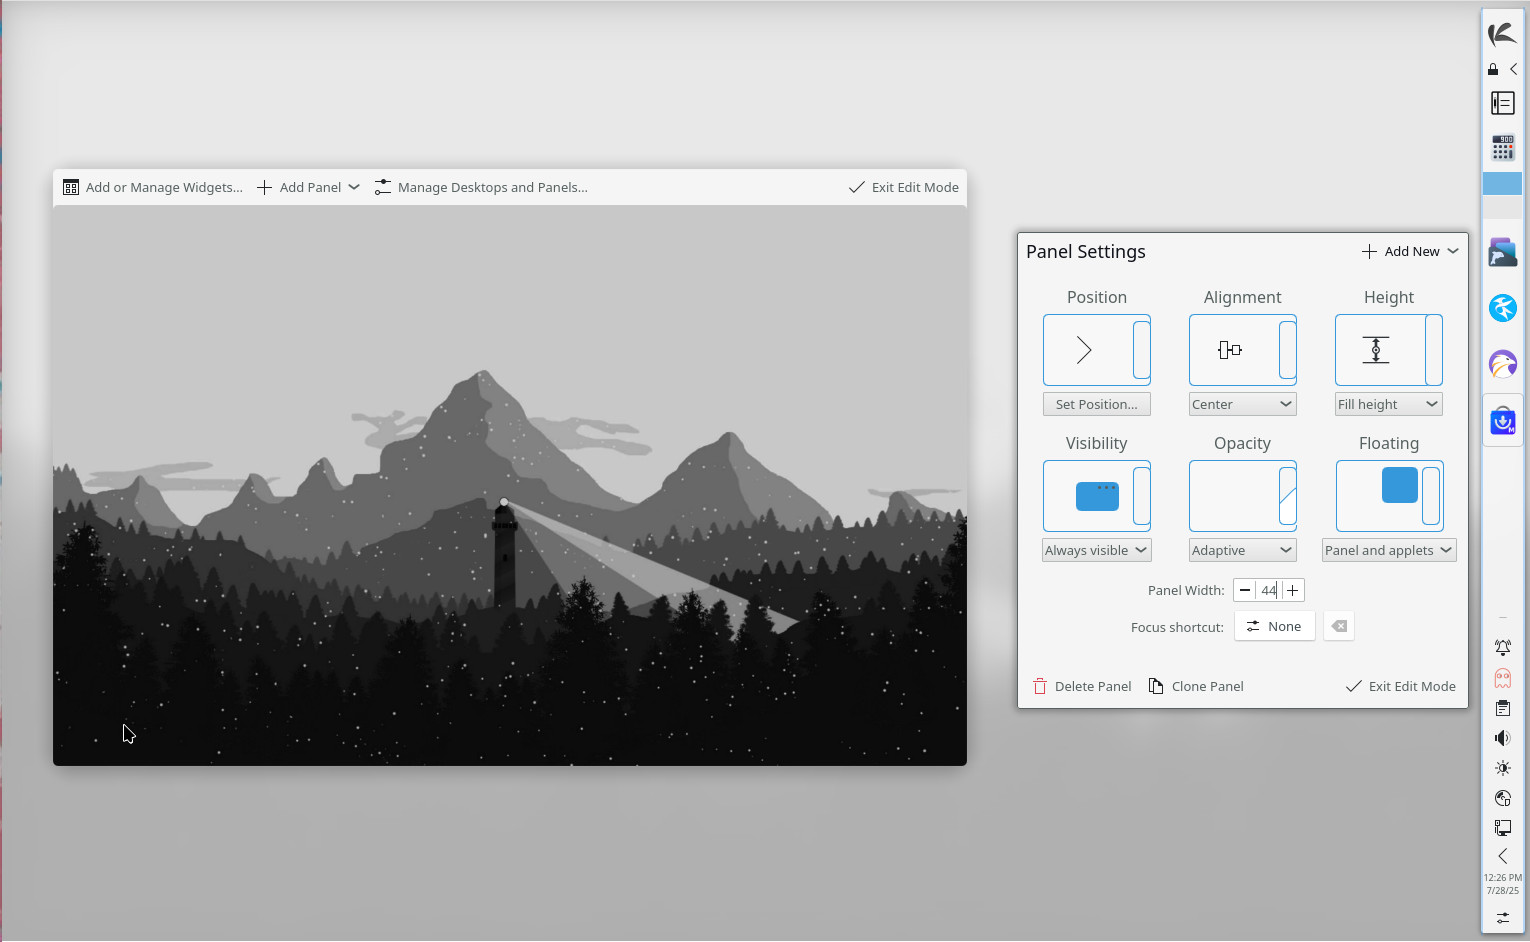
Task: Click Clone Panel
Action: tap(1196, 686)
